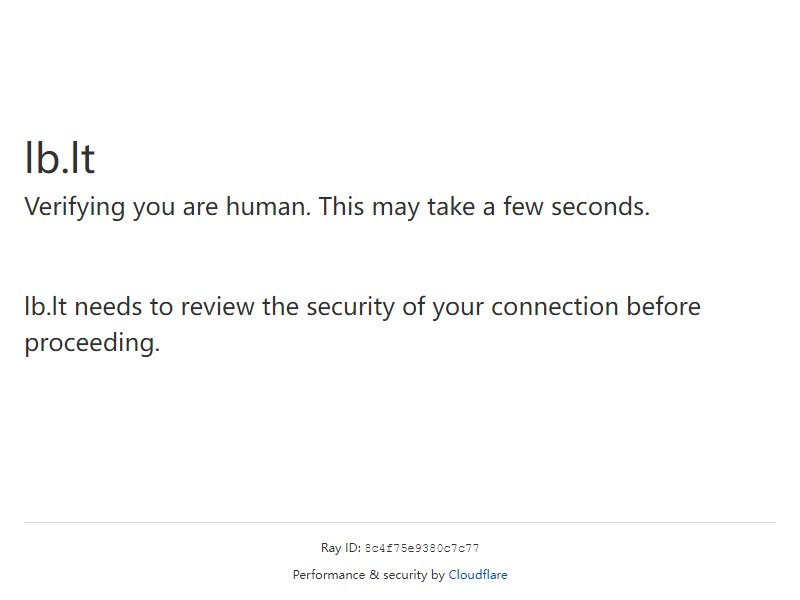Click the word 'your' in the paragraph

[x=458, y=307]
